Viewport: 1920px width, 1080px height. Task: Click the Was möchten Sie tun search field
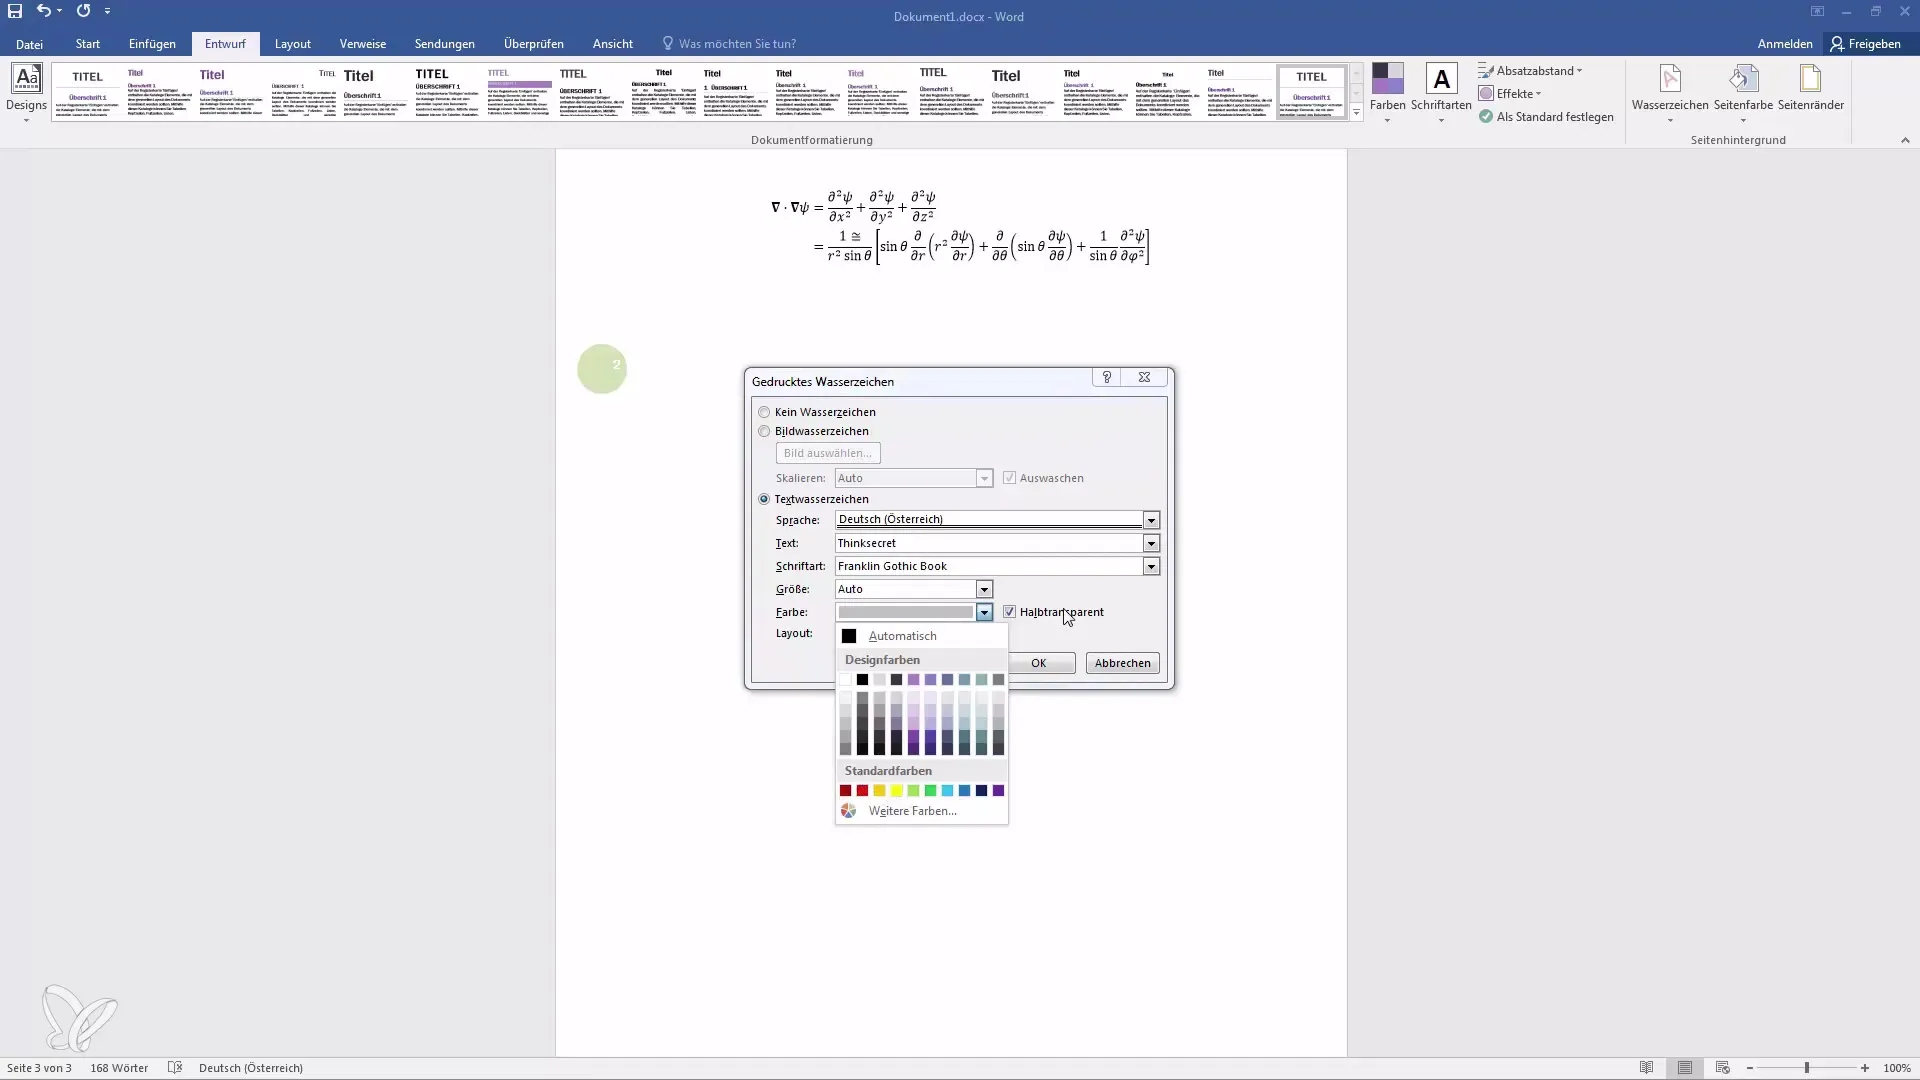[x=737, y=44]
